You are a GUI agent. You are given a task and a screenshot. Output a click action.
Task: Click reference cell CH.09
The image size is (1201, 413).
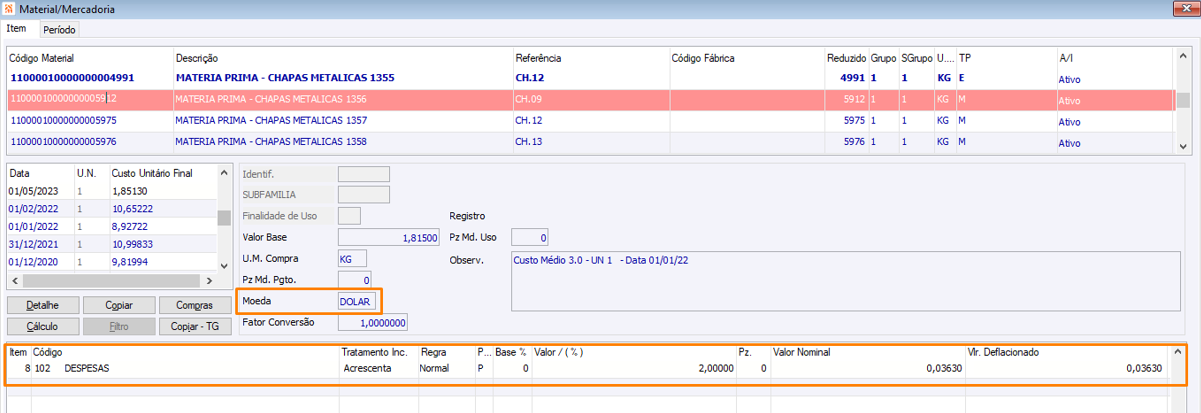click(528, 100)
